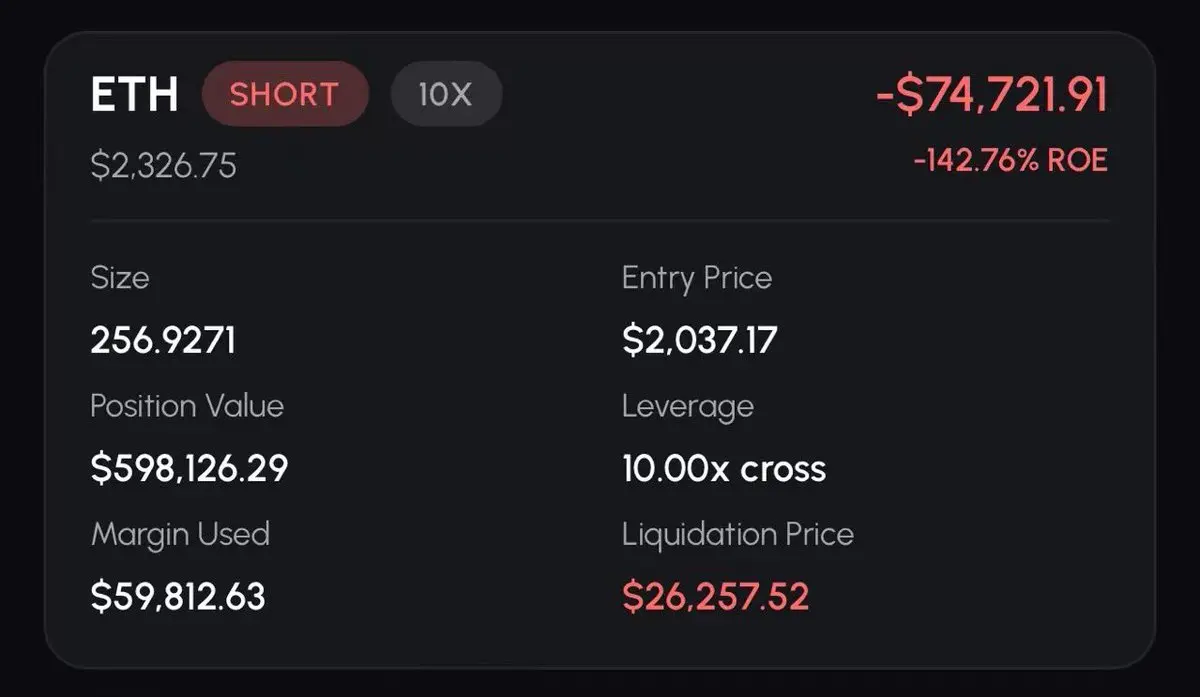1200x697 pixels.
Task: Select the -$74,721.91 PnL figure
Action: [x=991, y=96]
